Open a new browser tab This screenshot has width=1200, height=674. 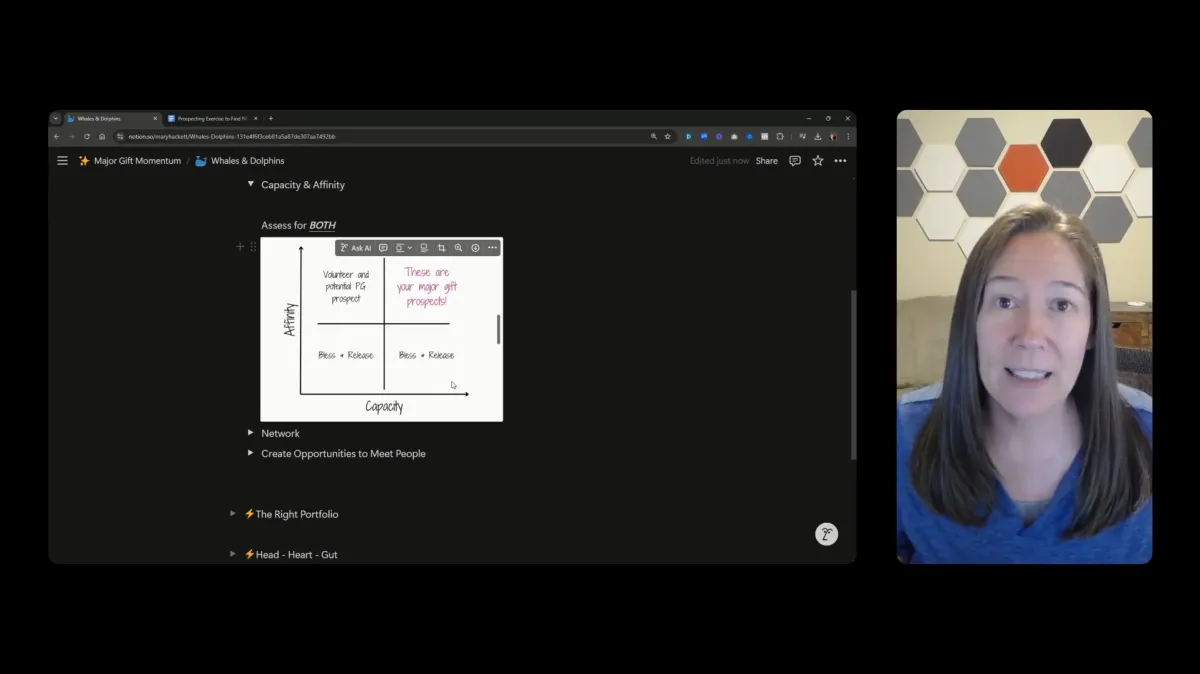tap(270, 118)
